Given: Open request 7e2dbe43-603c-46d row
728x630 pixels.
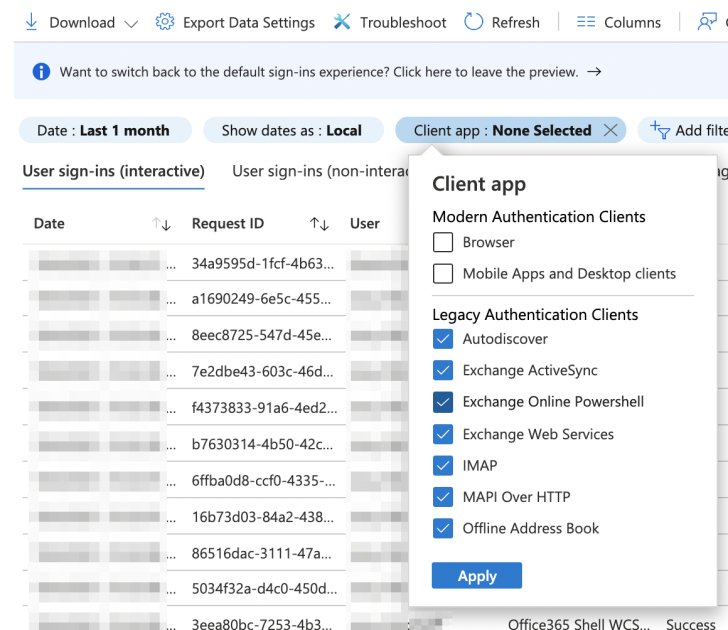Looking at the screenshot, I should point(262,371).
